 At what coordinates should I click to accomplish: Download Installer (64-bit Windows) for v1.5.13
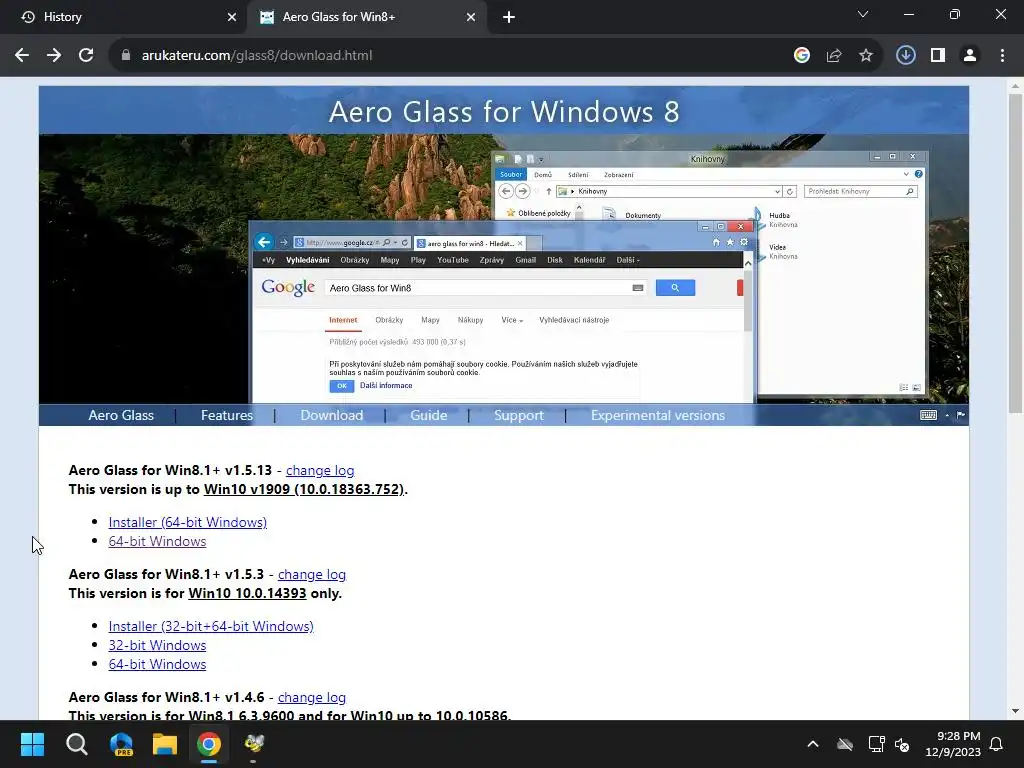pyautogui.click(x=187, y=522)
